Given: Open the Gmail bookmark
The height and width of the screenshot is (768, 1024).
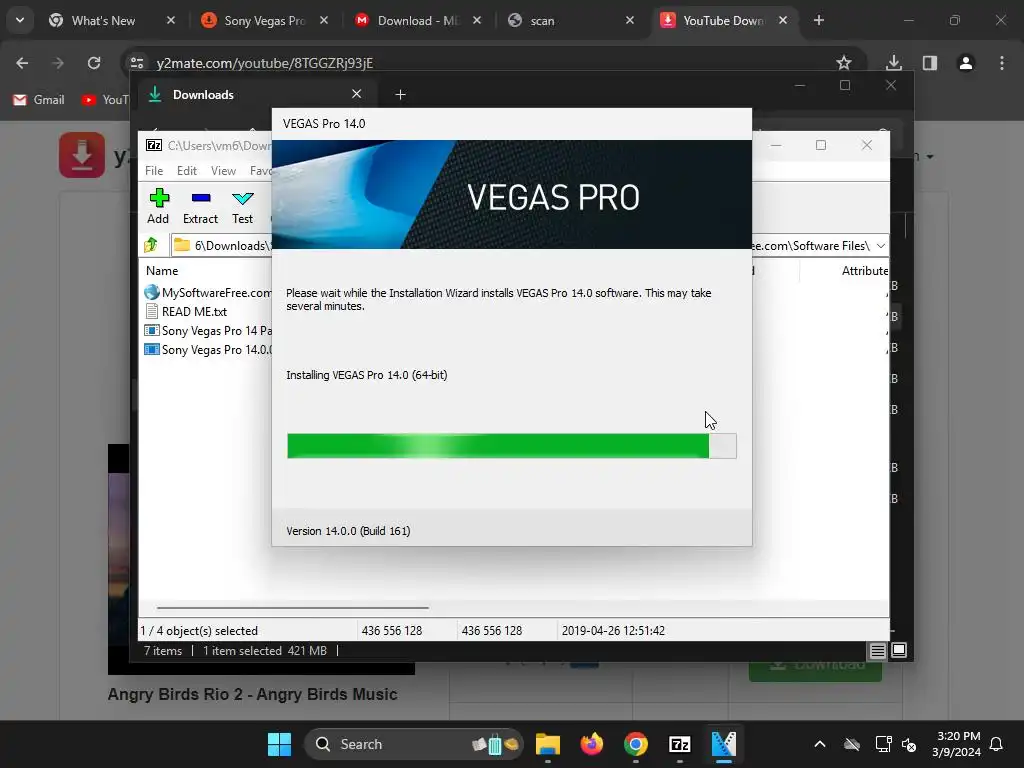Looking at the screenshot, I should coord(39,100).
